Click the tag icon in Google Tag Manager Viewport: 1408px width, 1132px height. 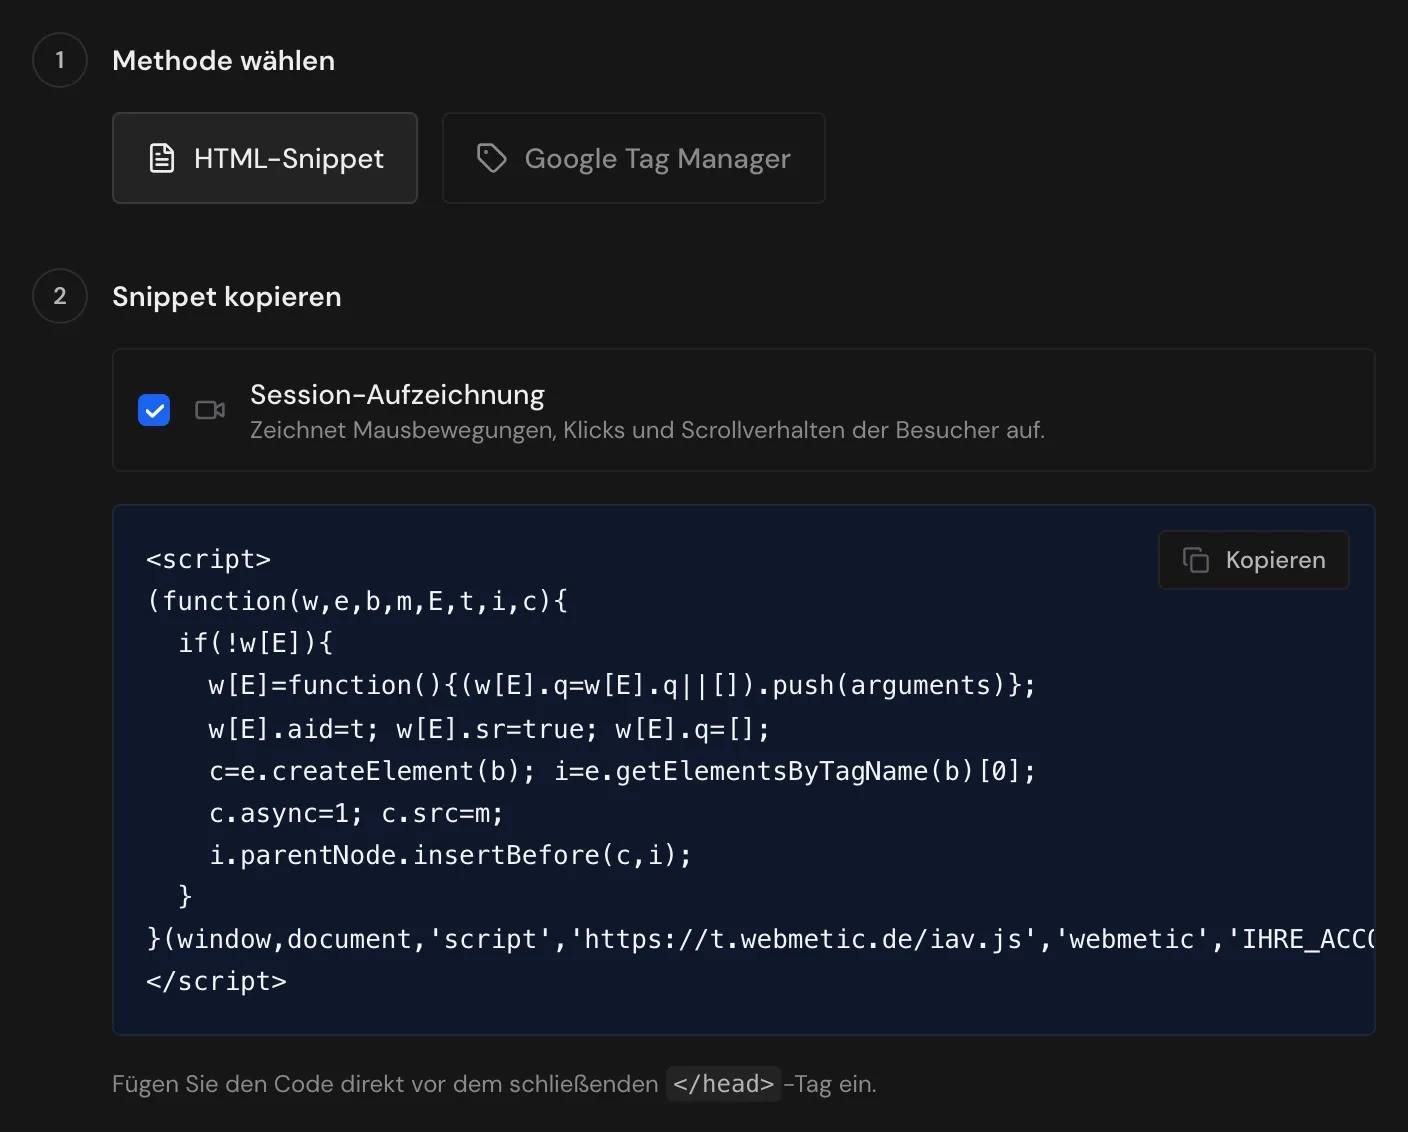(491, 158)
